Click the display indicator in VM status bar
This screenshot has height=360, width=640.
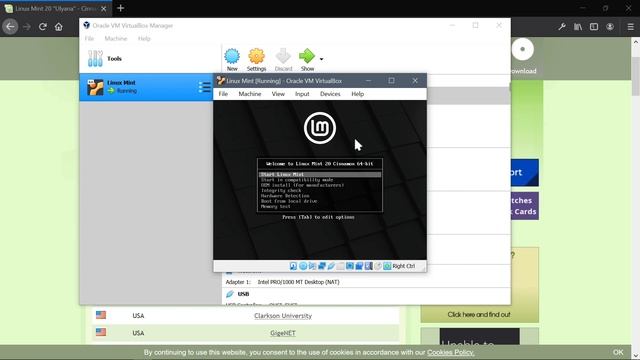click(x=350, y=266)
